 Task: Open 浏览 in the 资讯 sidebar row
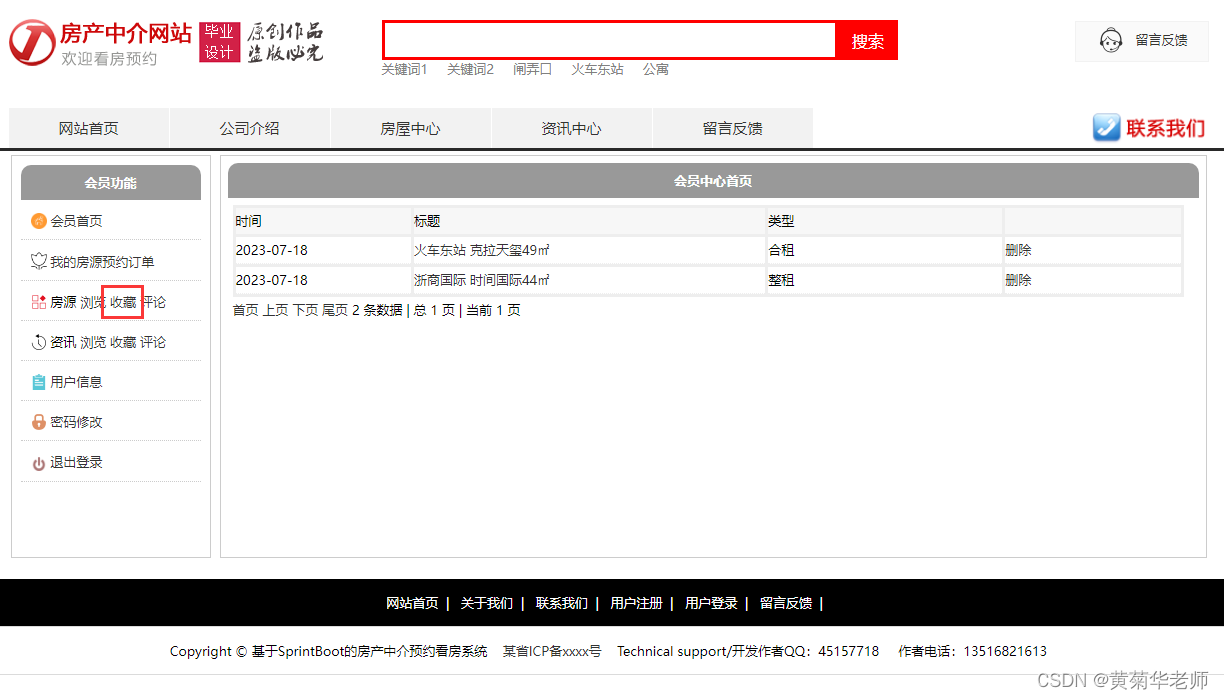pyautogui.click(x=93, y=342)
